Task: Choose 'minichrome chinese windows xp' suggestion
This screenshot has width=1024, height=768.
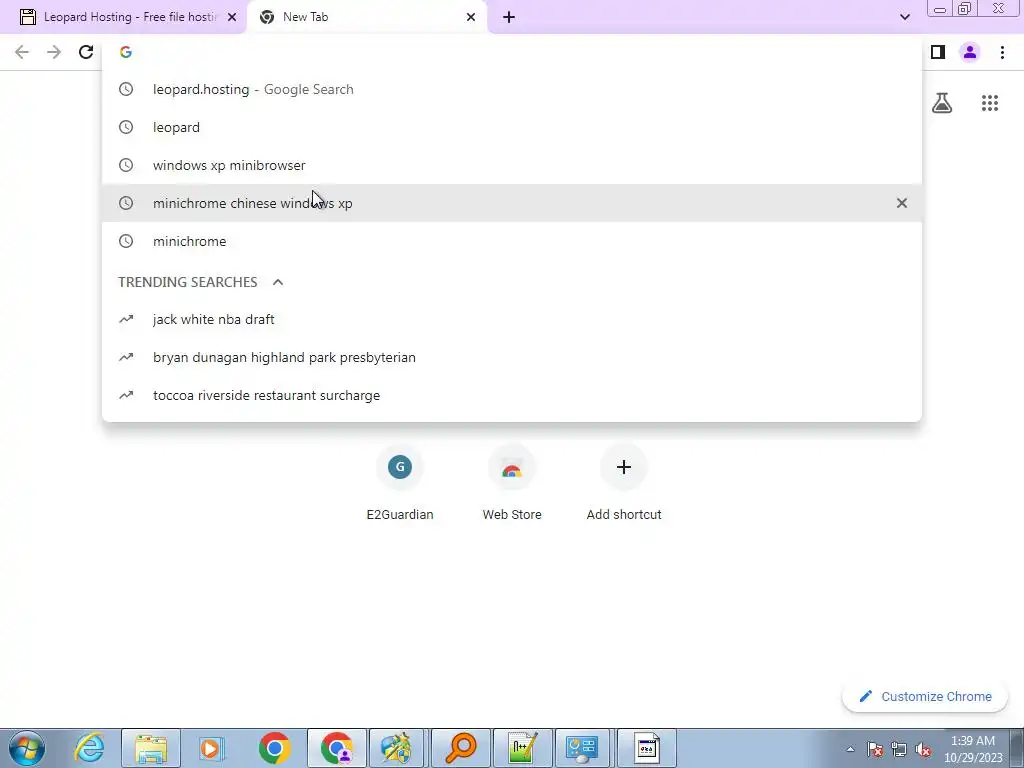Action: pyautogui.click(x=512, y=203)
